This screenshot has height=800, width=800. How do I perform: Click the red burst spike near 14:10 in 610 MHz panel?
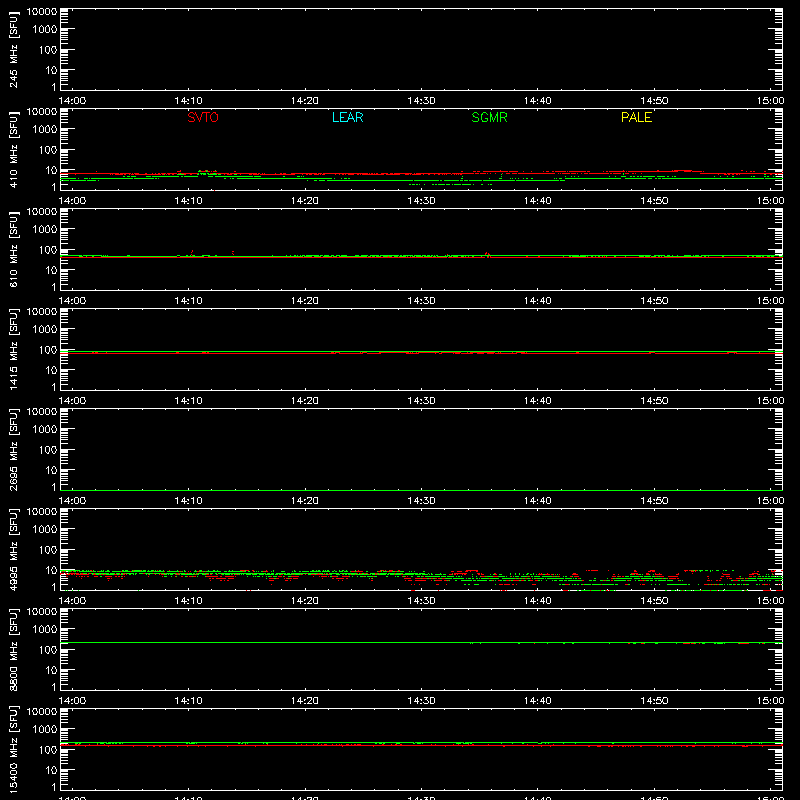(x=192, y=253)
